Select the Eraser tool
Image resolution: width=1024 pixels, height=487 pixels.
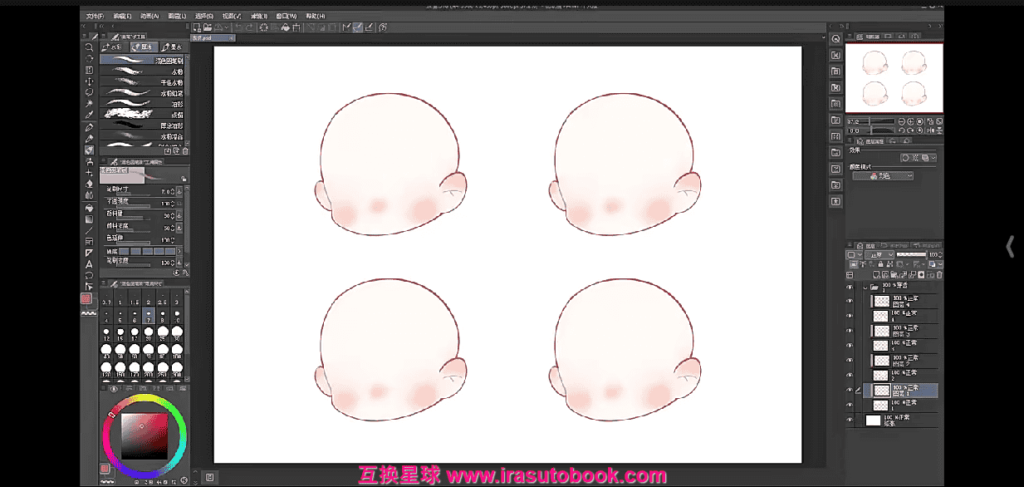click(x=89, y=184)
